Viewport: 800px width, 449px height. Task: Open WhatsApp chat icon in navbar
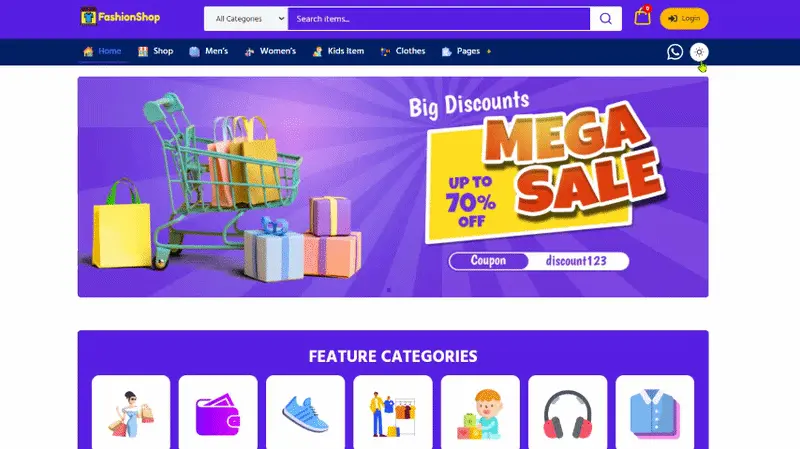(674, 52)
